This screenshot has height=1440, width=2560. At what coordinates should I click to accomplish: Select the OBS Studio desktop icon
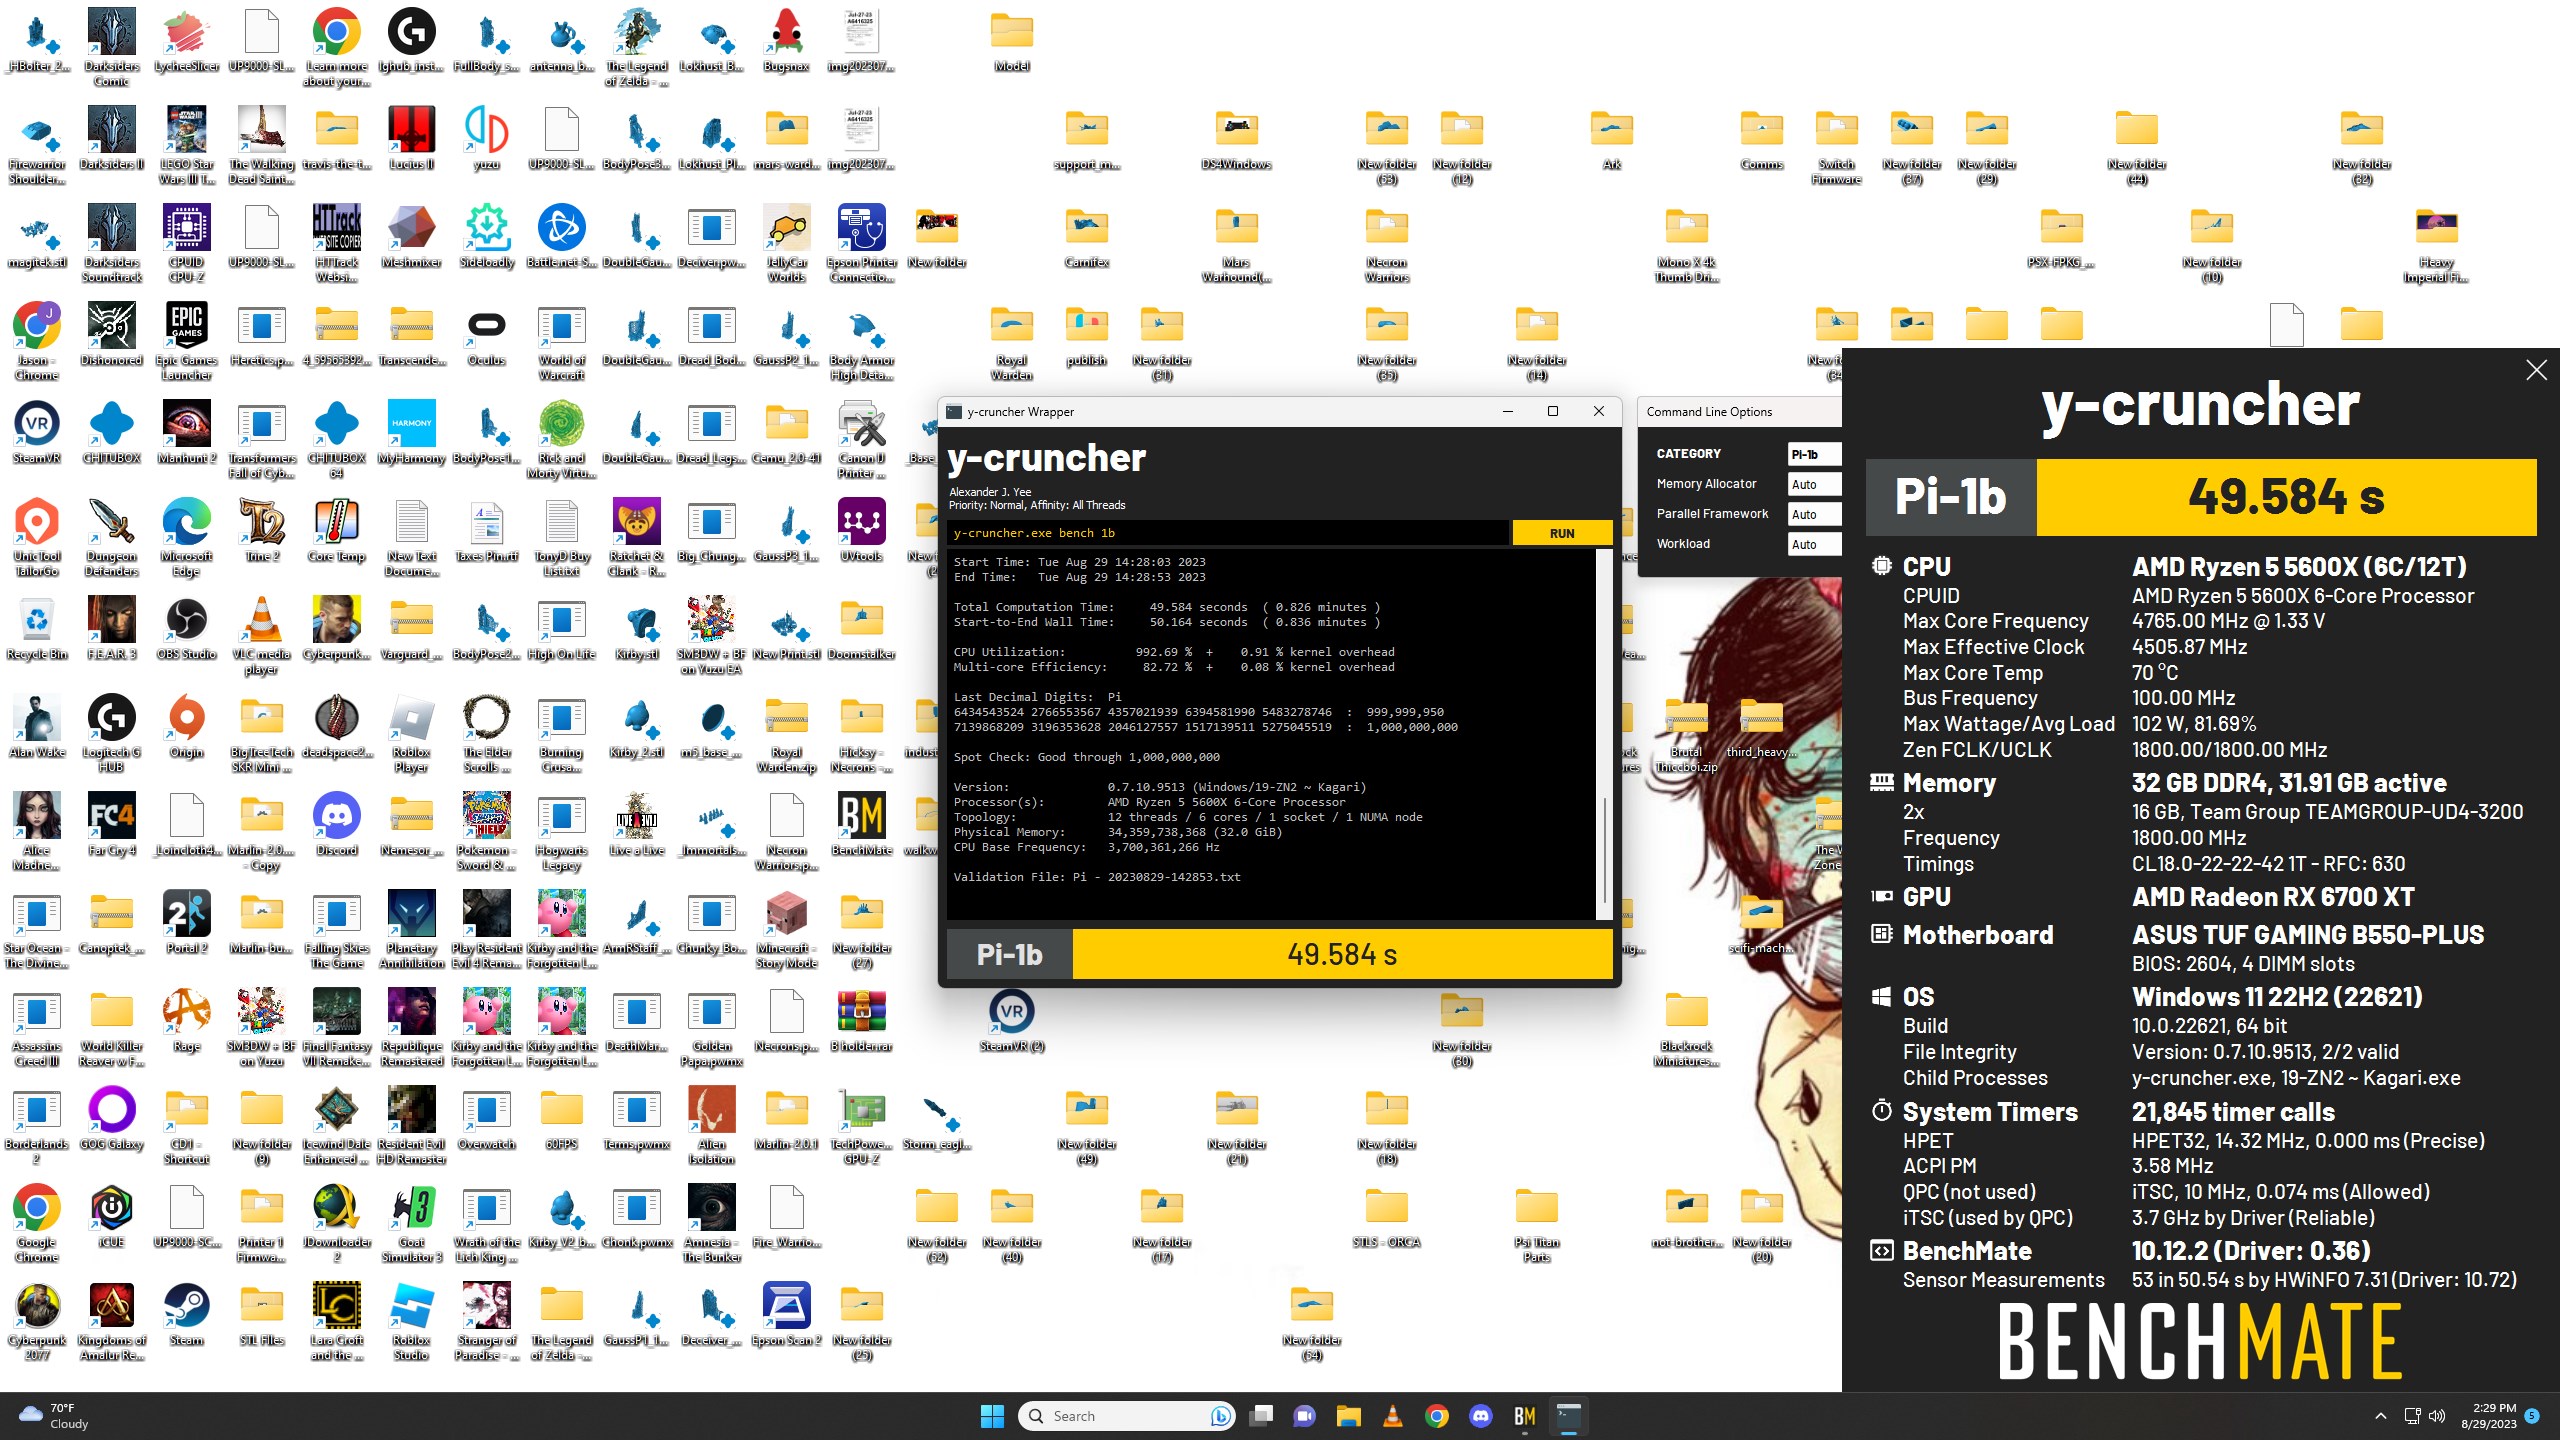[x=187, y=629]
